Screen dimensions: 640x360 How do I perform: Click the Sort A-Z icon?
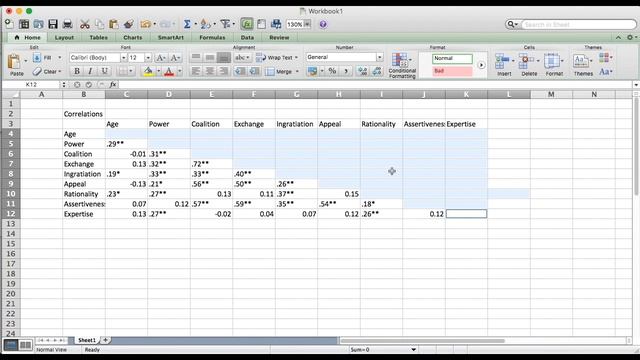click(205, 24)
